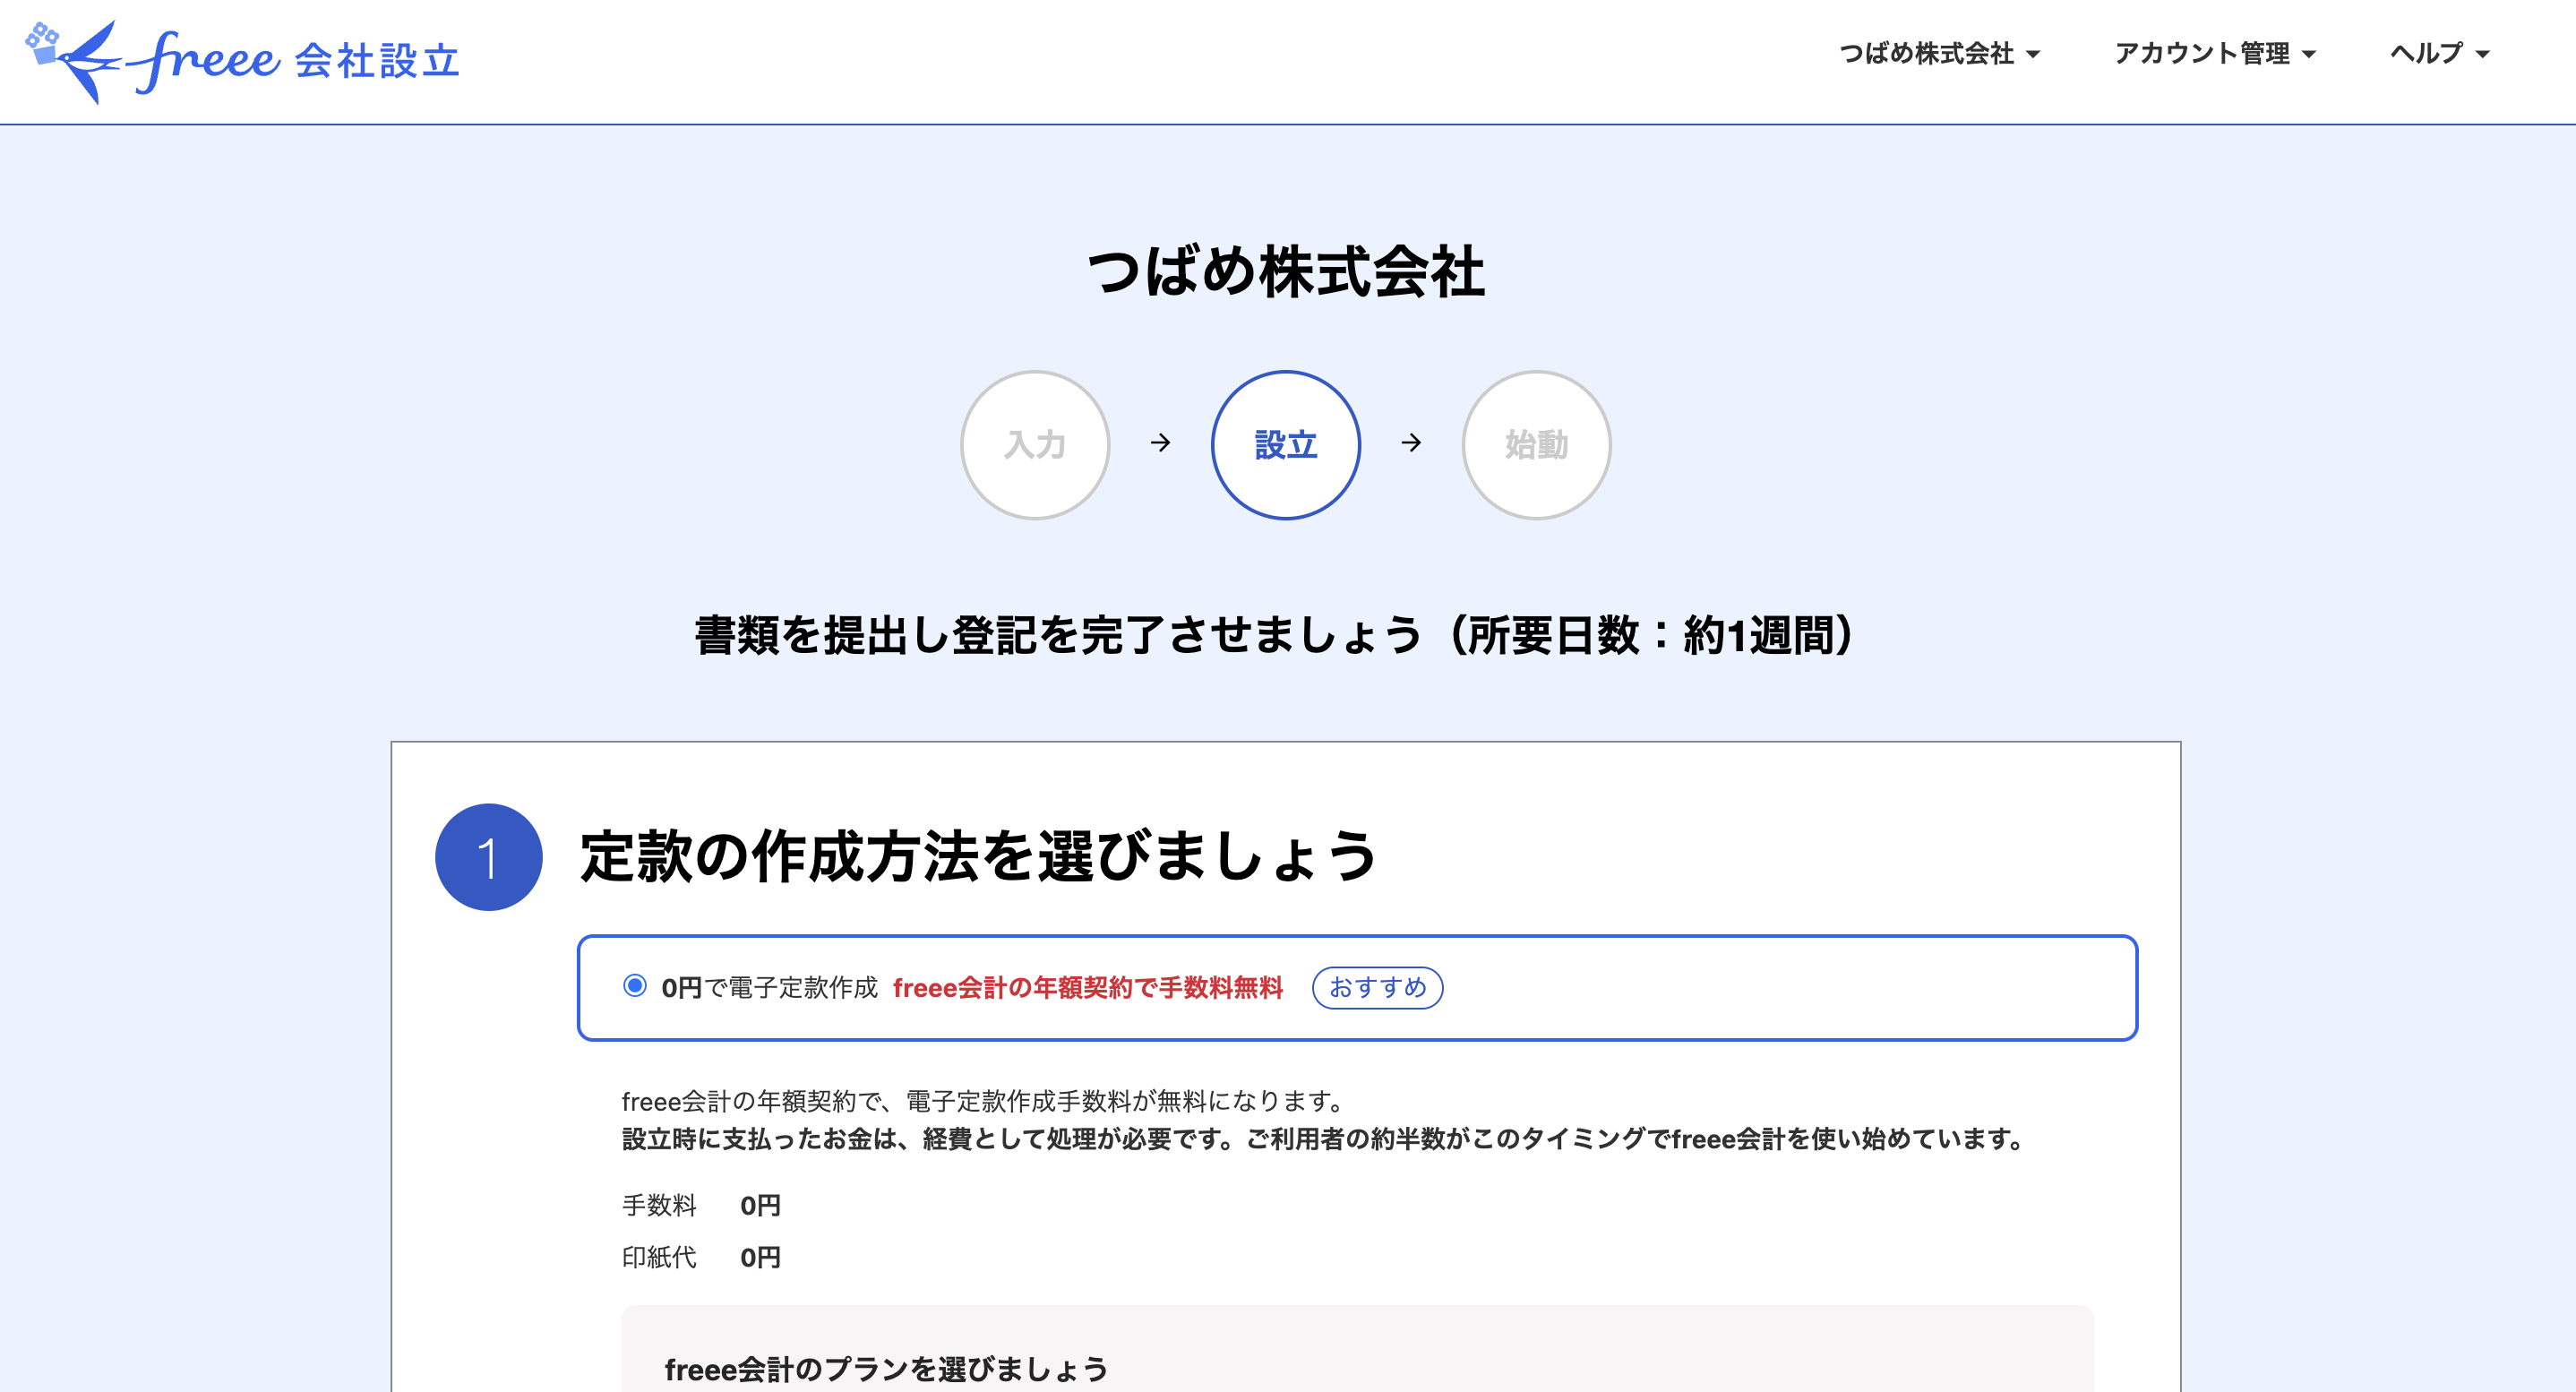This screenshot has width=2576, height=1392.
Task: Select the 0円で電子定款作成 radio button
Action: pyautogui.click(x=635, y=986)
